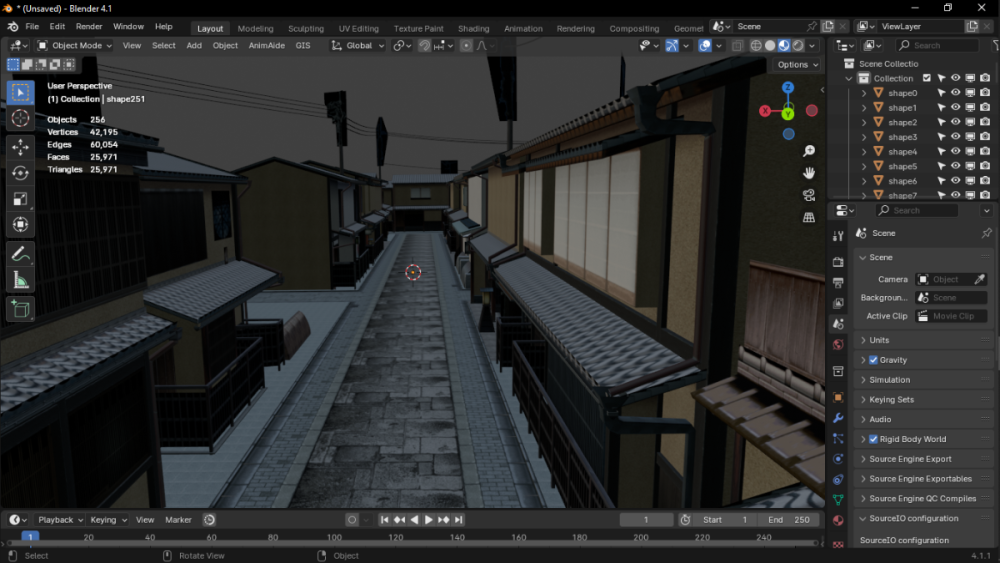Screen dimensions: 1000x563
Task: Activate the Rotate tool
Action: pos(20,173)
